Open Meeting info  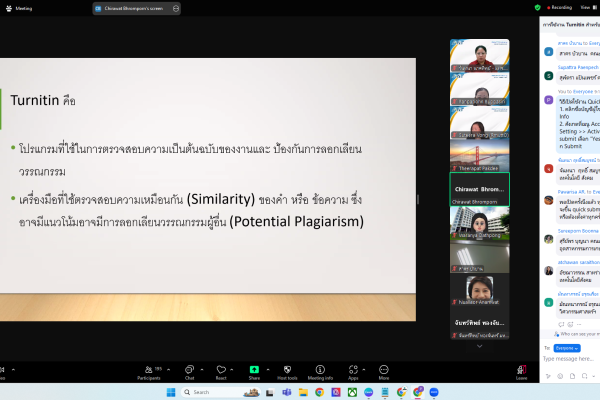320,372
